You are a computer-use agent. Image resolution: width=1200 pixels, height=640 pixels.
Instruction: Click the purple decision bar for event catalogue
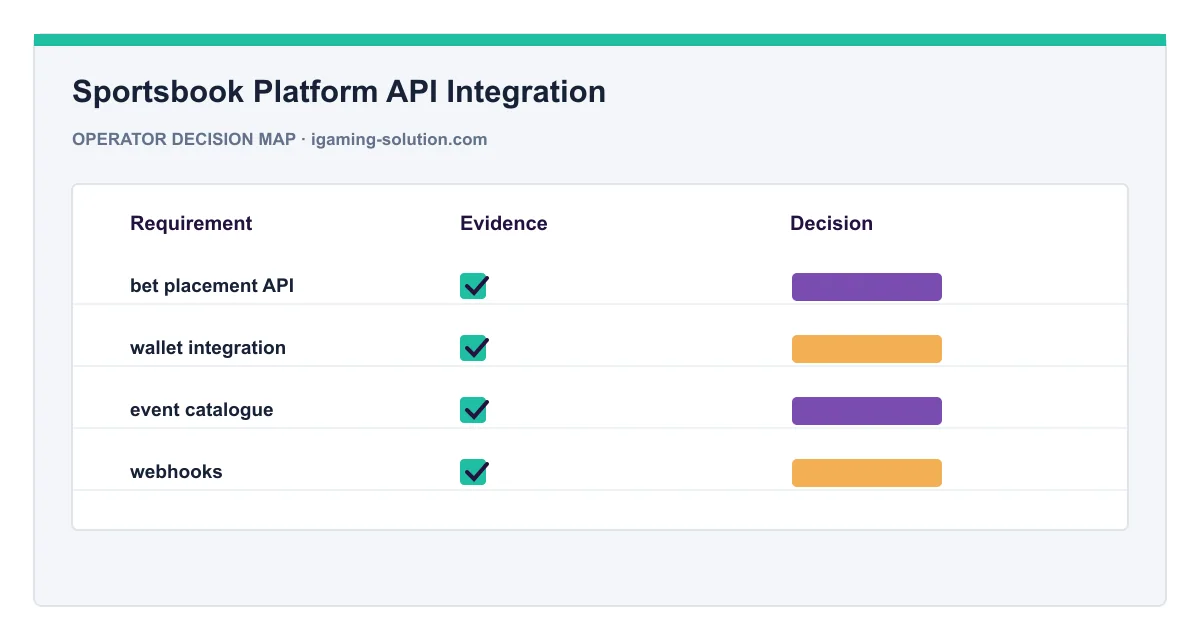(x=867, y=411)
